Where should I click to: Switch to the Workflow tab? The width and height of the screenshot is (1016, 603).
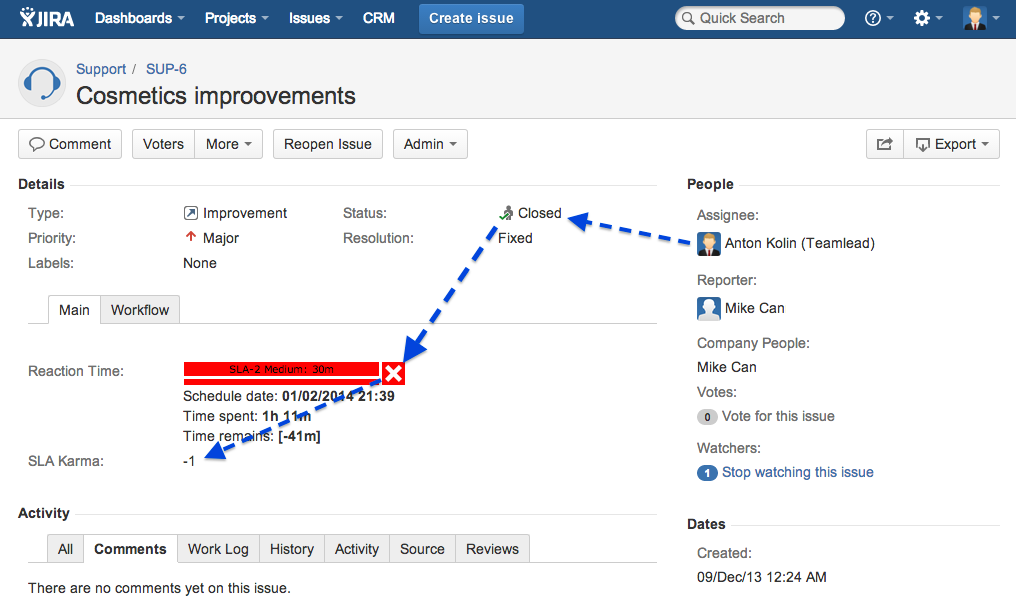[140, 310]
